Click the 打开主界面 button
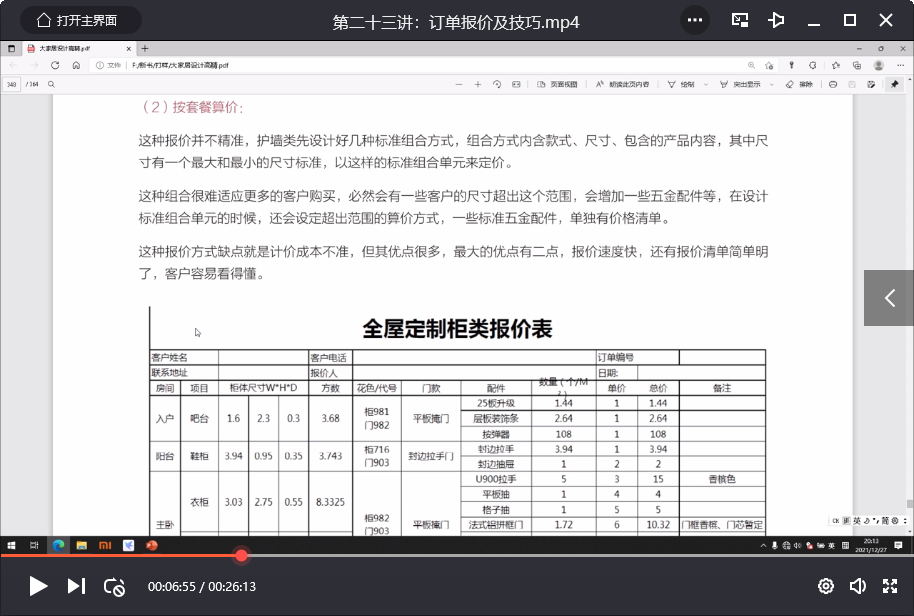Image resolution: width=914 pixels, height=616 pixels. [x=76, y=20]
